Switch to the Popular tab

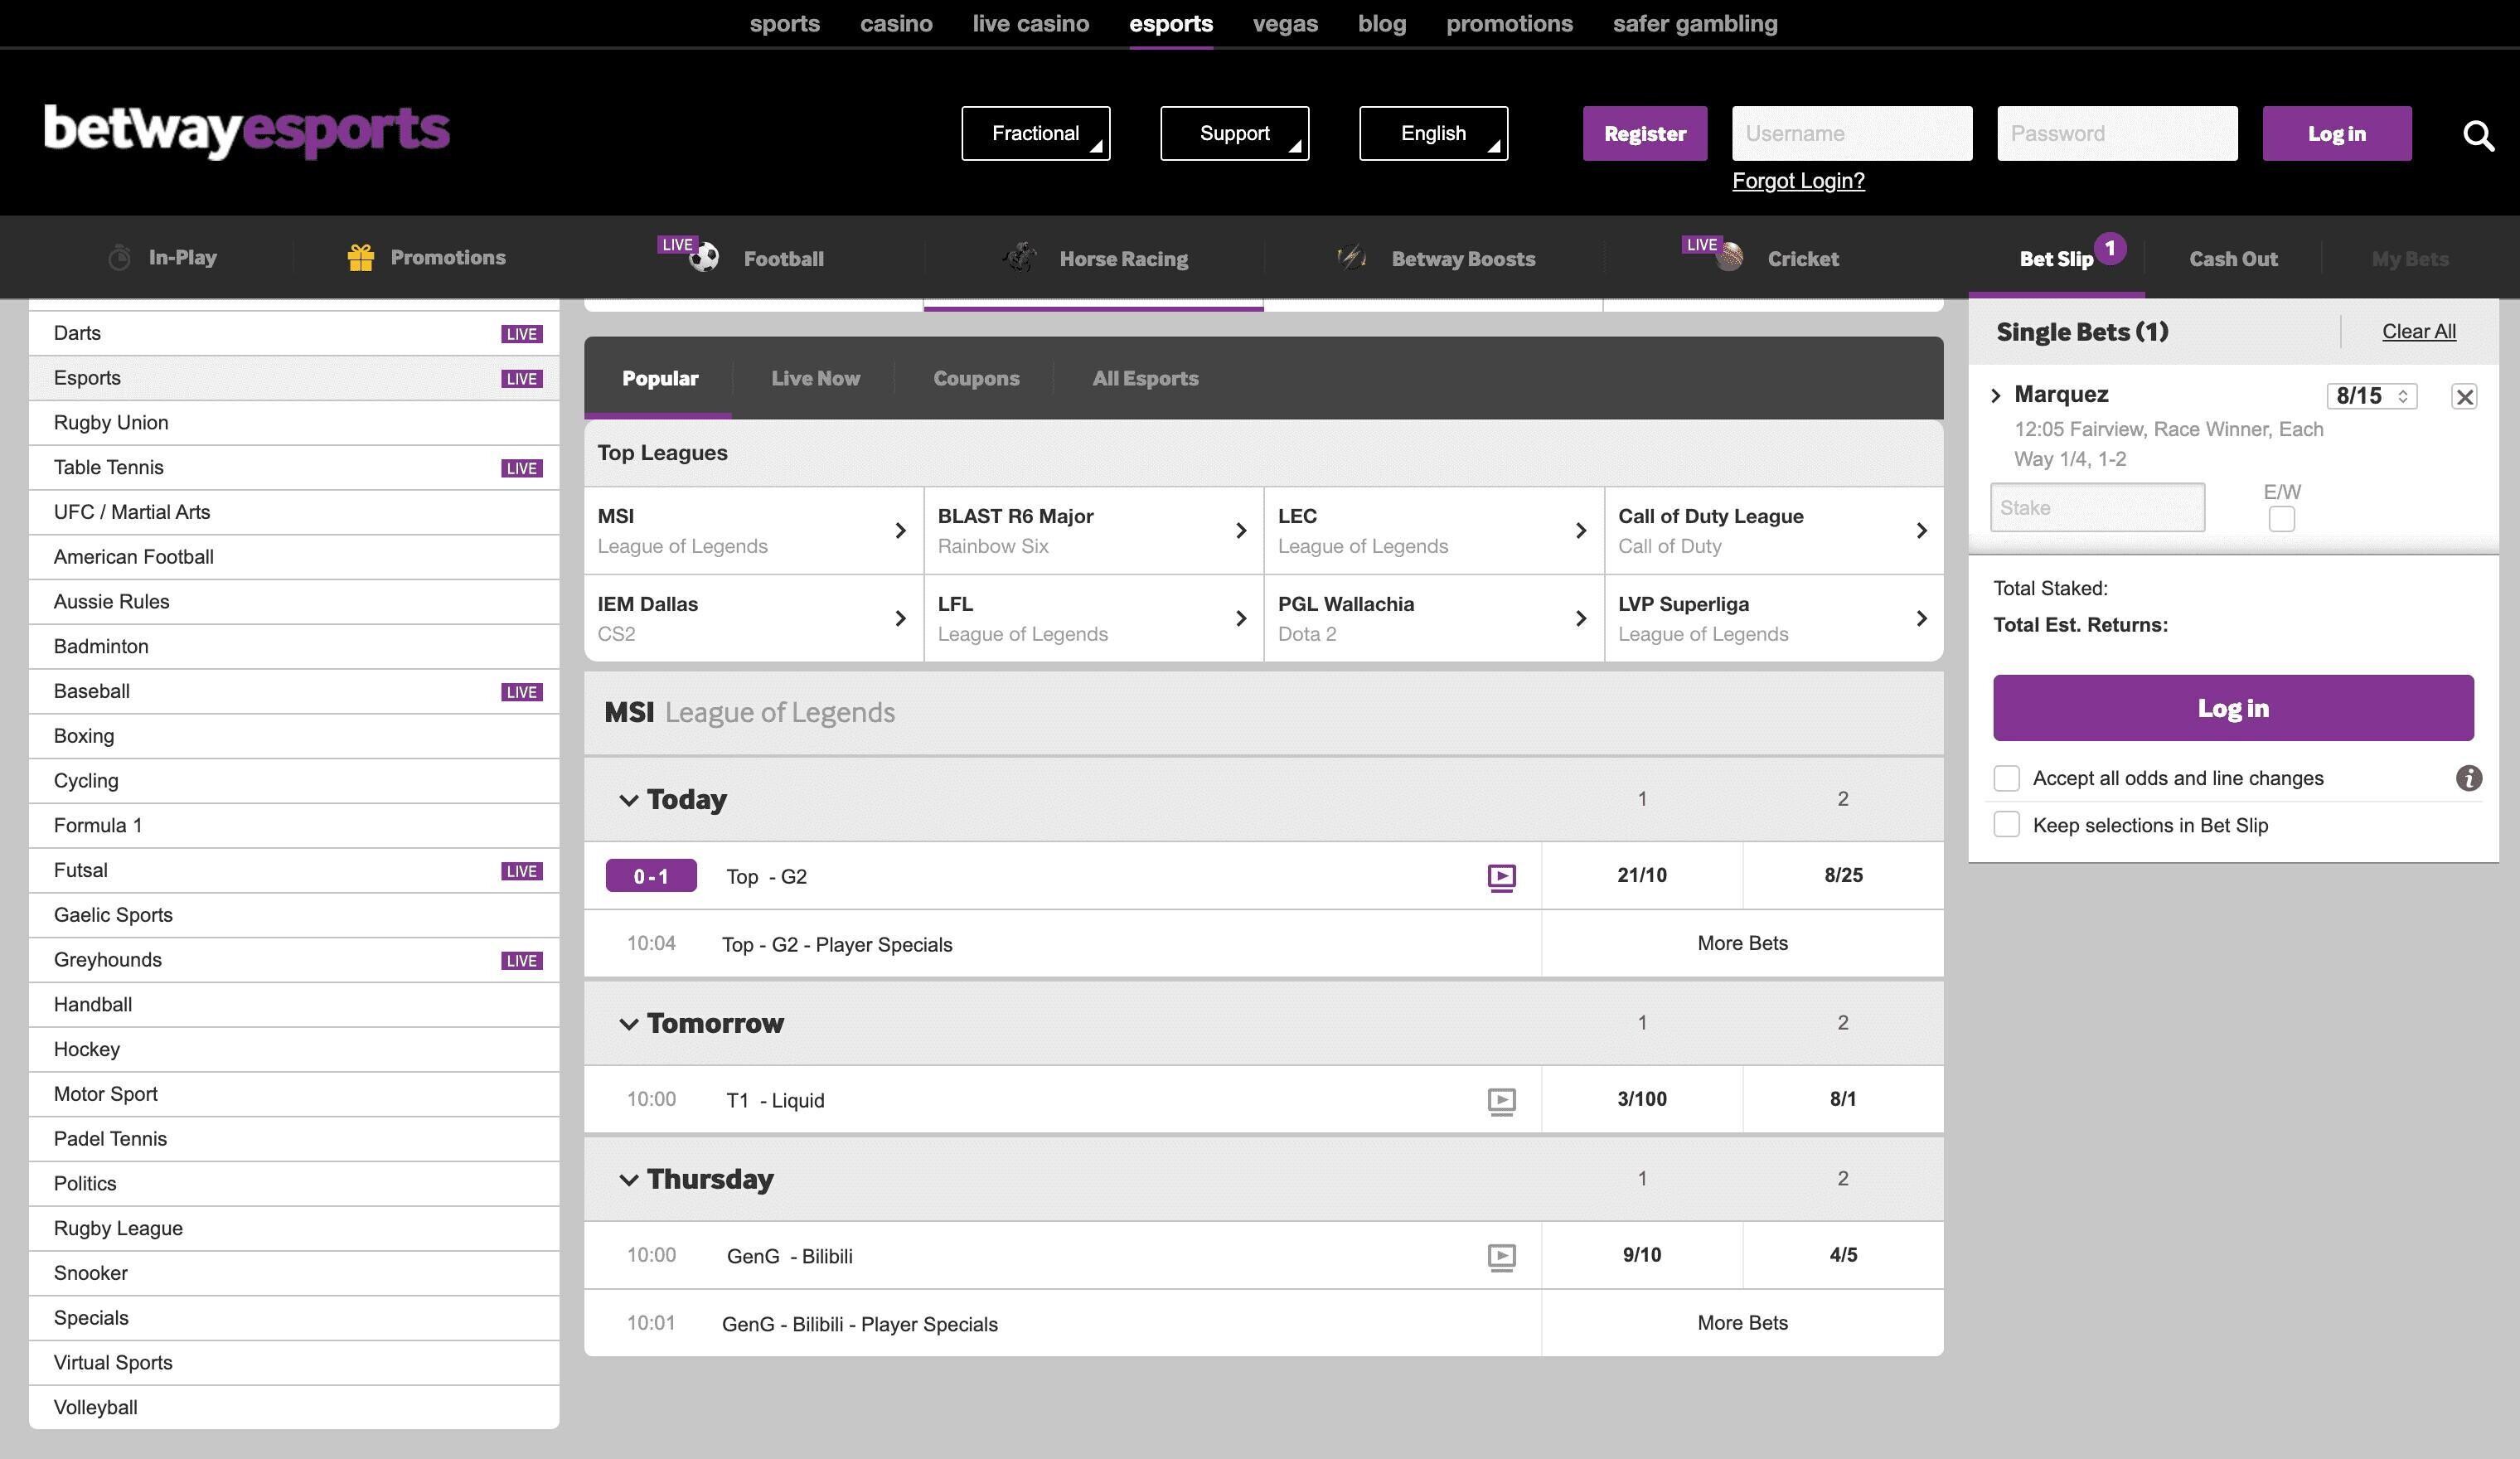pyautogui.click(x=660, y=378)
